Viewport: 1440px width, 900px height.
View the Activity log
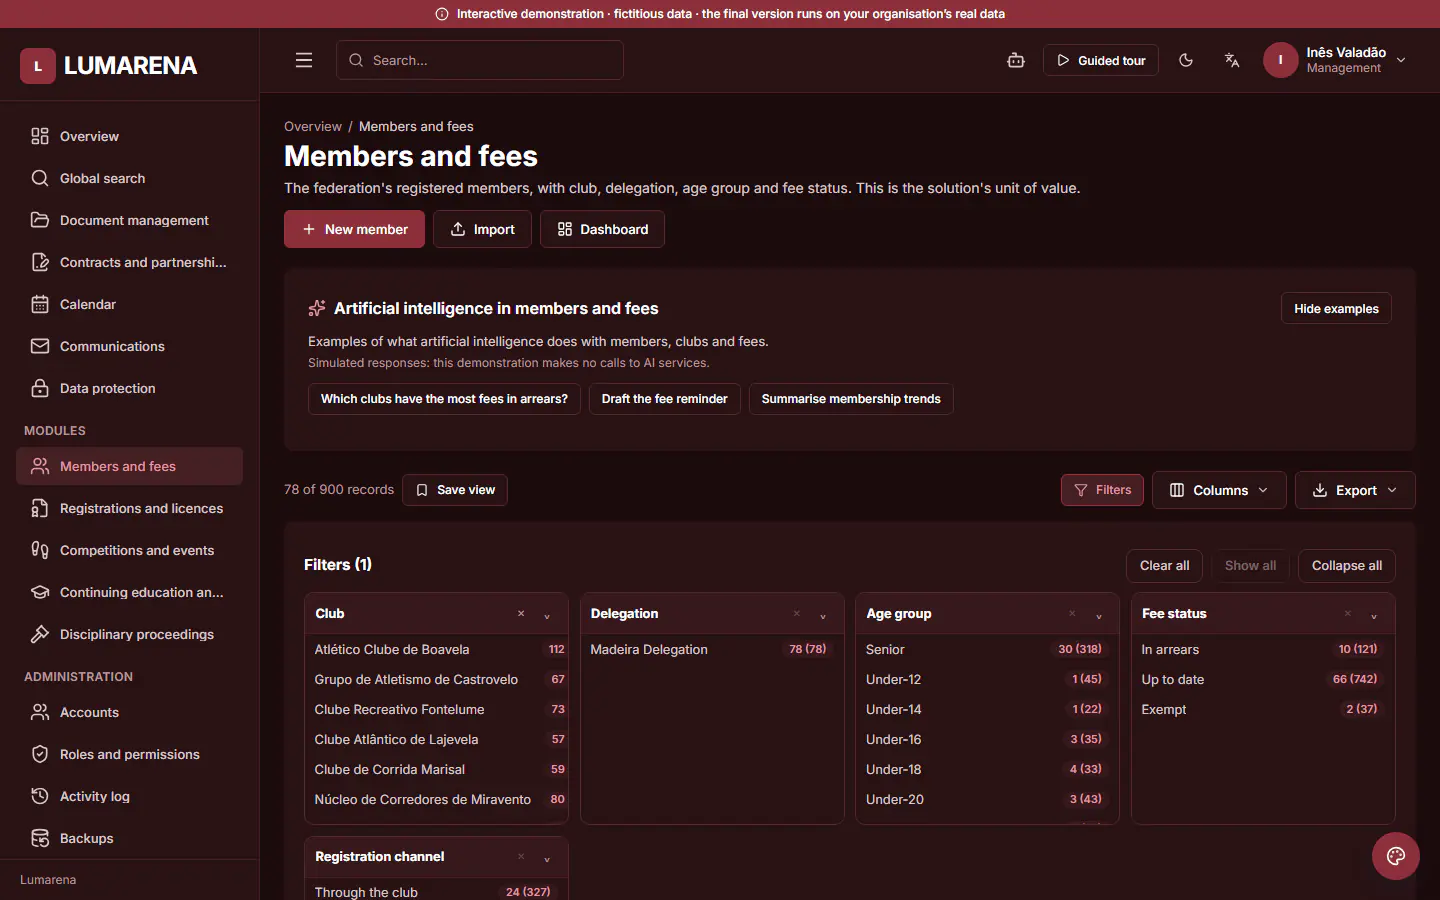(x=129, y=796)
